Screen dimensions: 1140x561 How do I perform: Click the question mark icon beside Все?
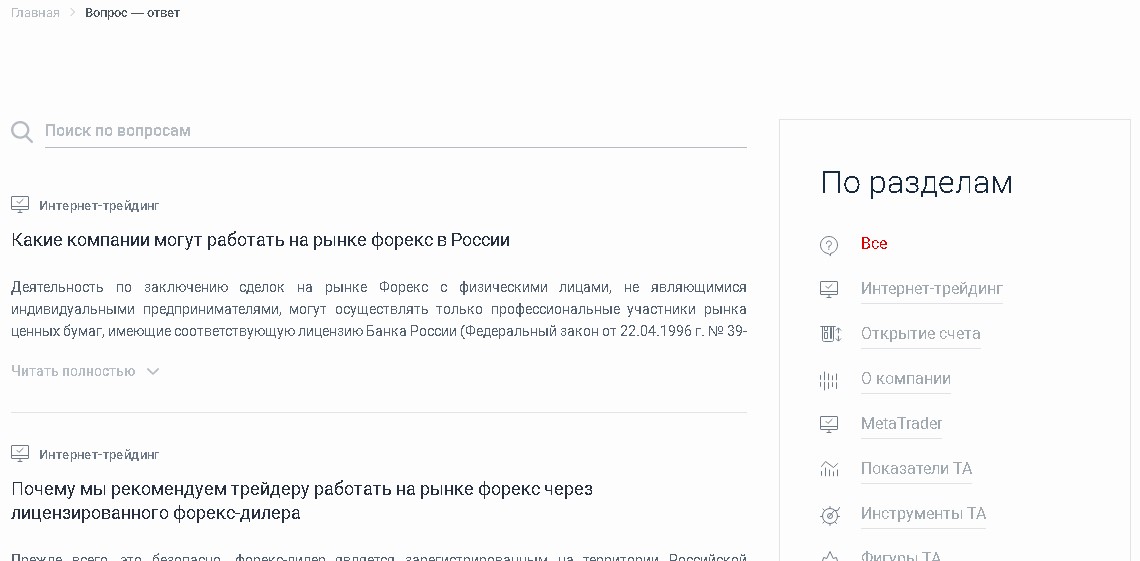click(x=829, y=244)
